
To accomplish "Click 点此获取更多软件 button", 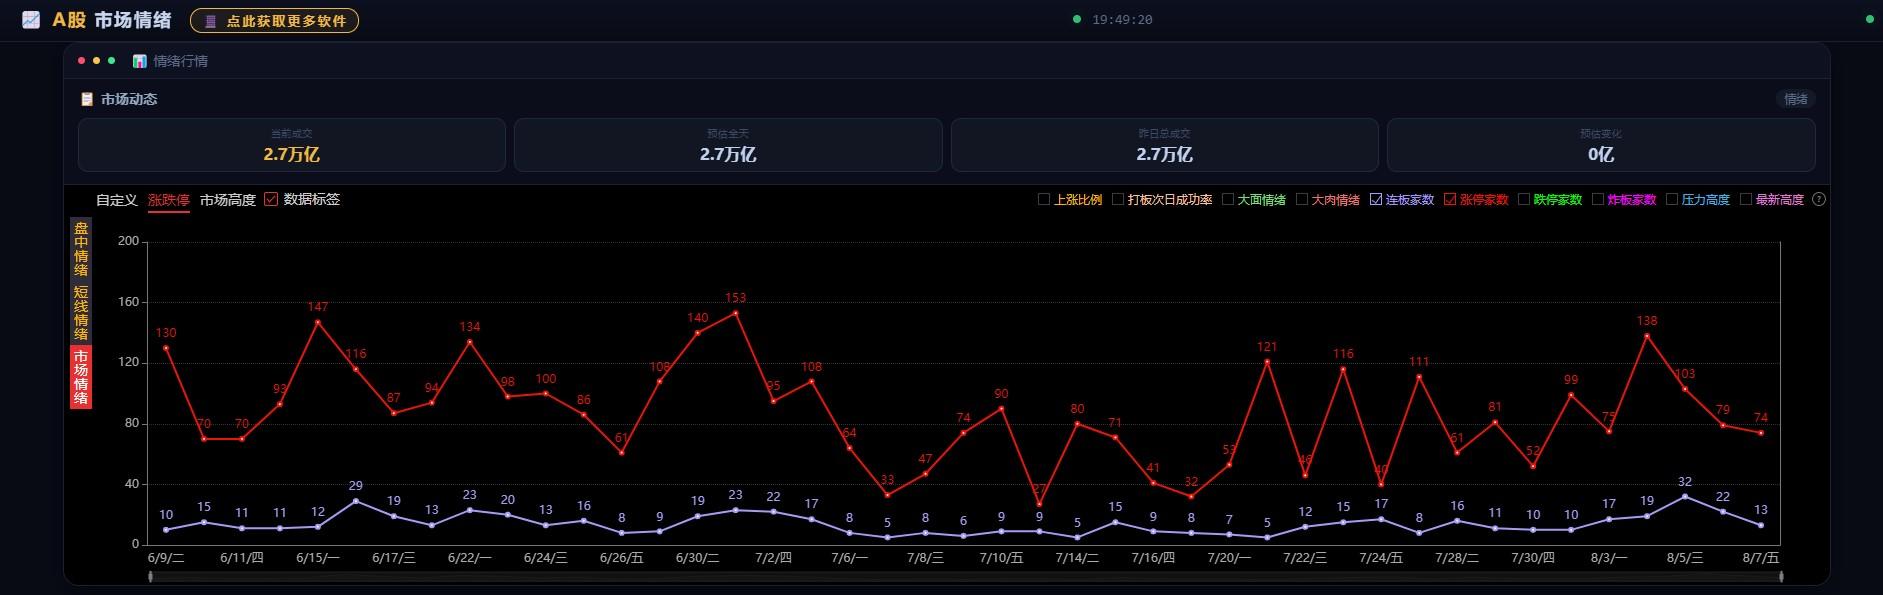I will [274, 20].
